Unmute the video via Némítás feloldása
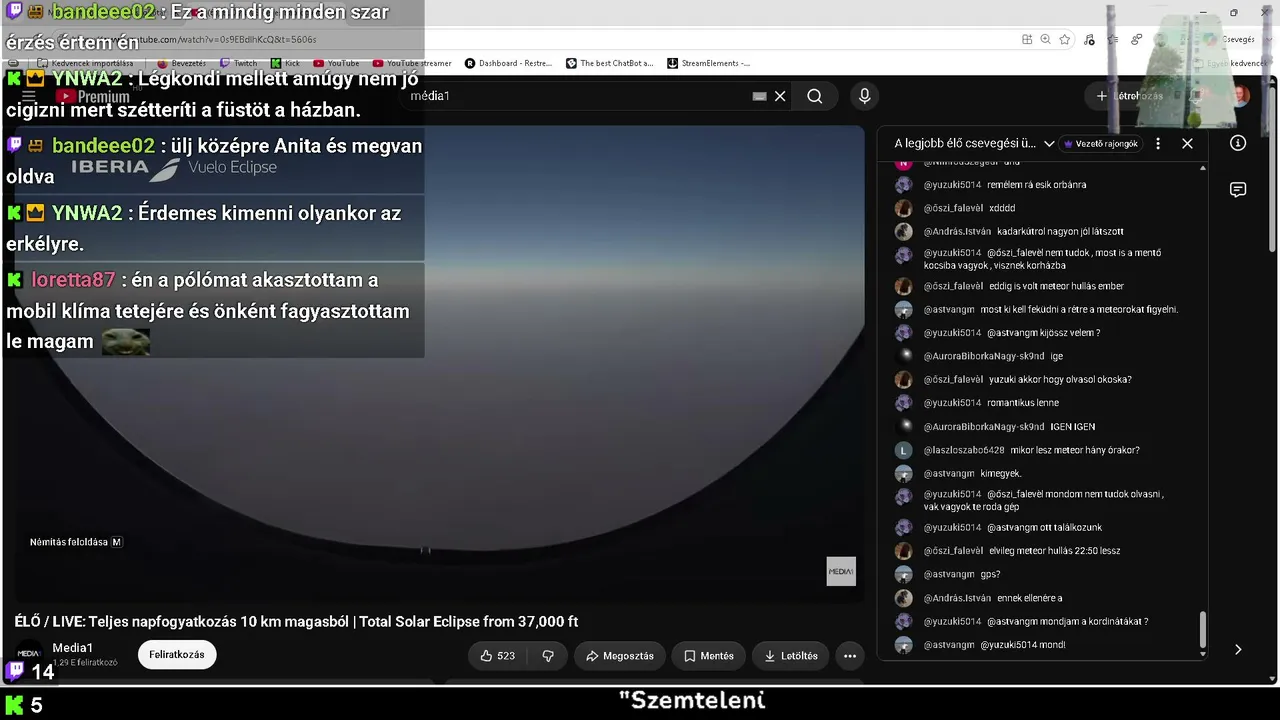The width and height of the screenshot is (1280, 720). tap(76, 542)
